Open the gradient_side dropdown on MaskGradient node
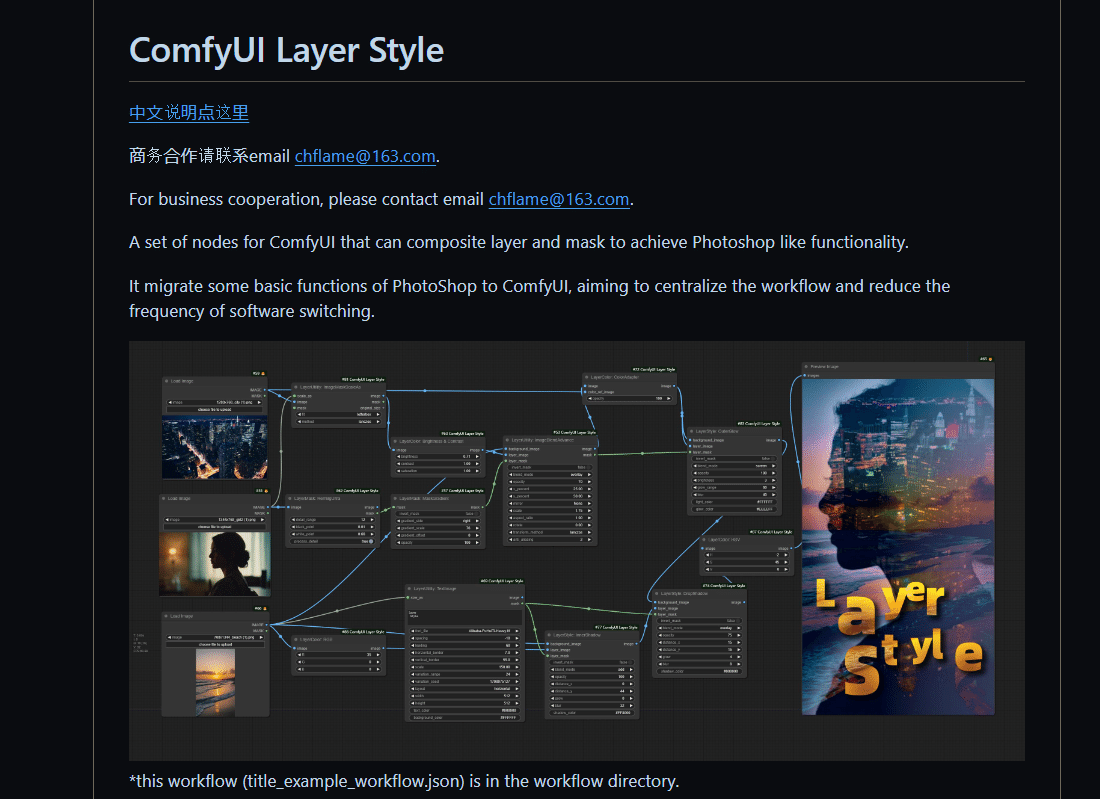This screenshot has width=1100, height=799. [x=436, y=521]
